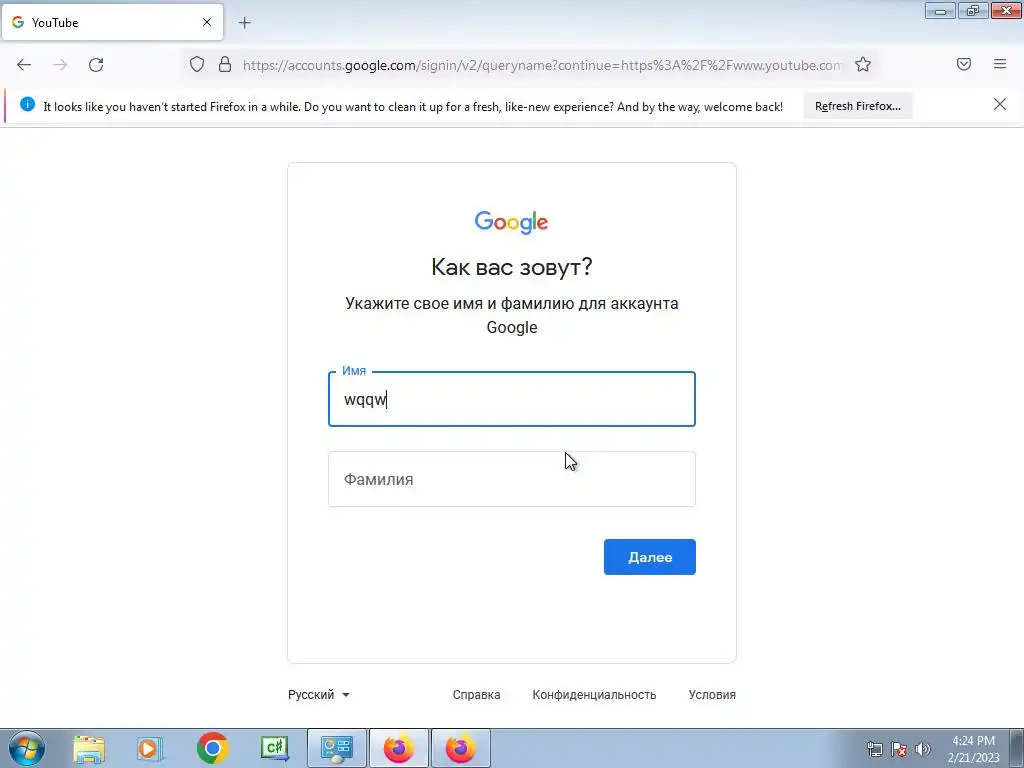Viewport: 1024px width, 768px height.
Task: Click the network tray icon
Action: click(874, 749)
